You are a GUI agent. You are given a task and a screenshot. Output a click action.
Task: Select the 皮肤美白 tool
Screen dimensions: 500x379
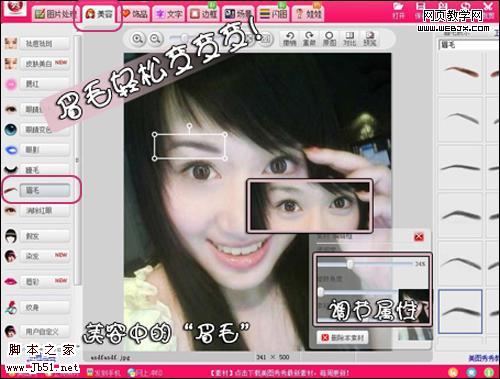click(x=45, y=63)
